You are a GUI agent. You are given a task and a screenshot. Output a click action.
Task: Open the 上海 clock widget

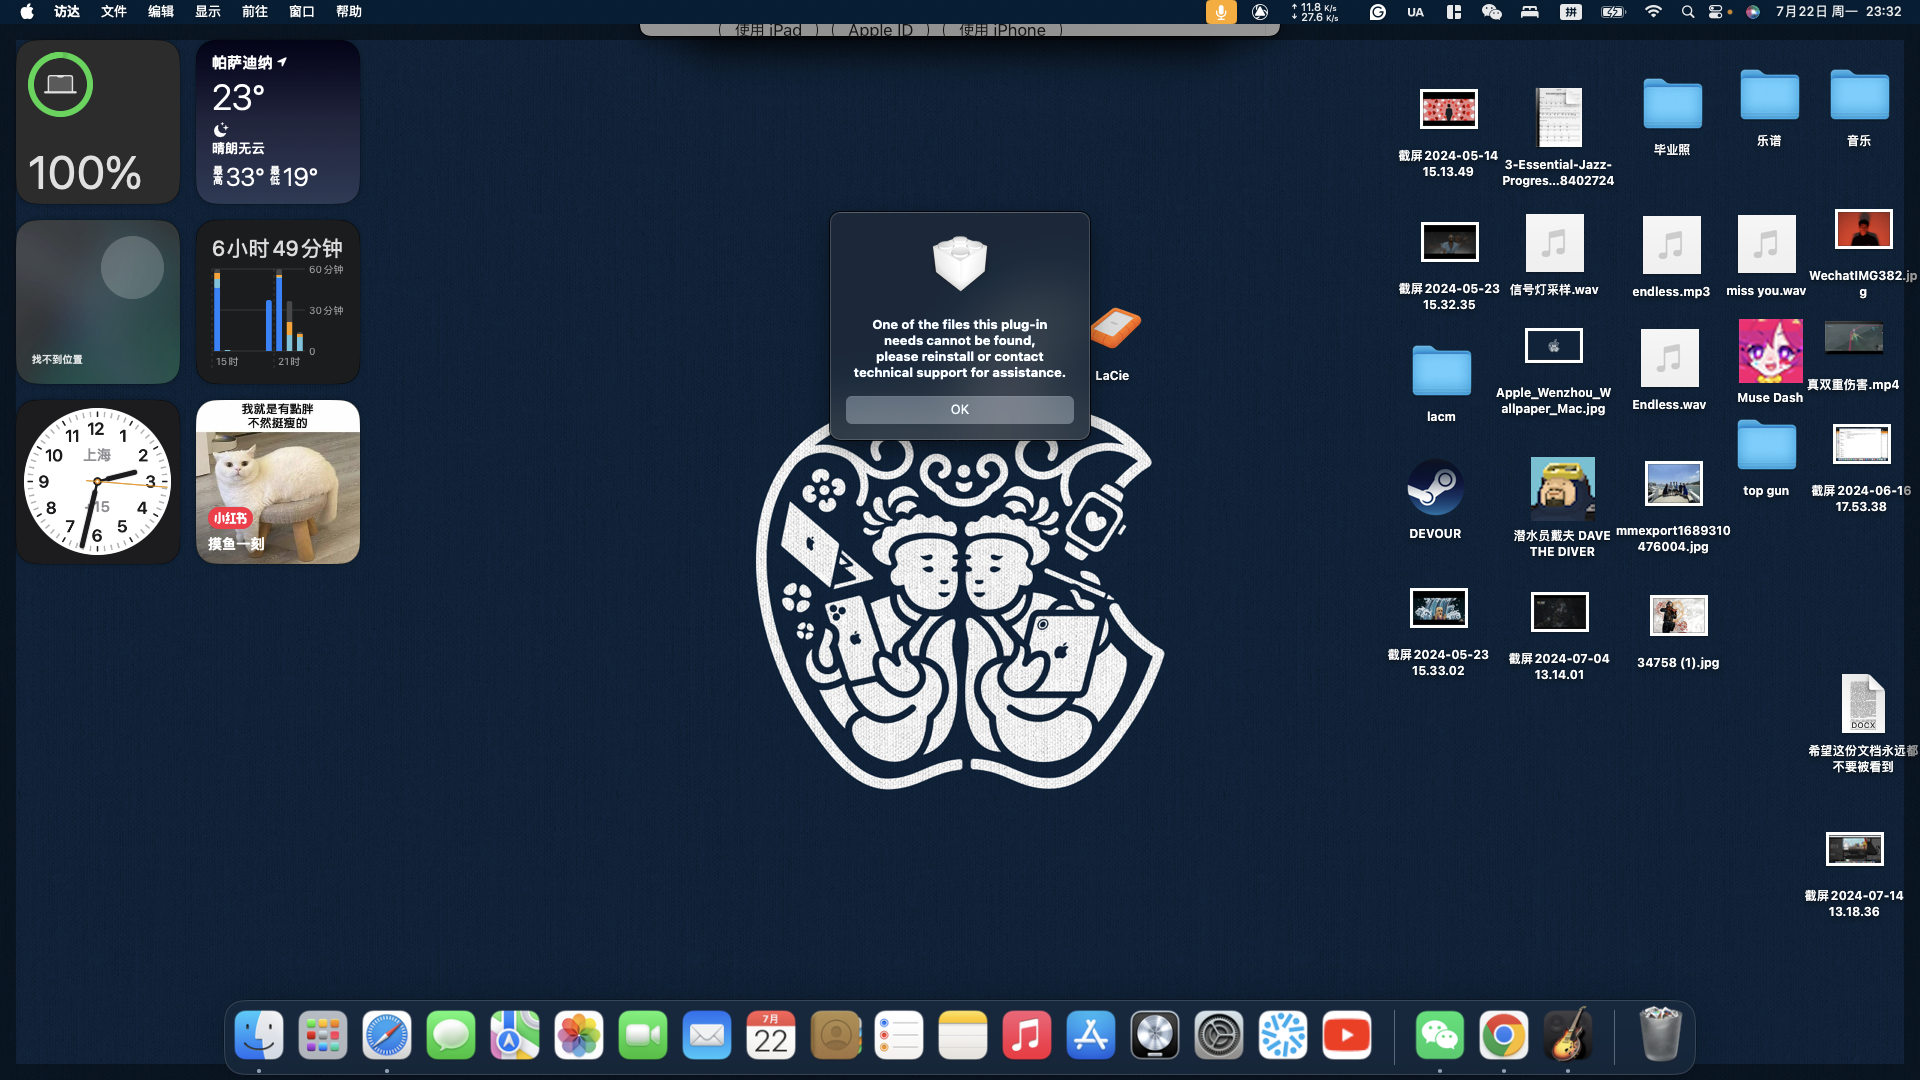[x=98, y=482]
